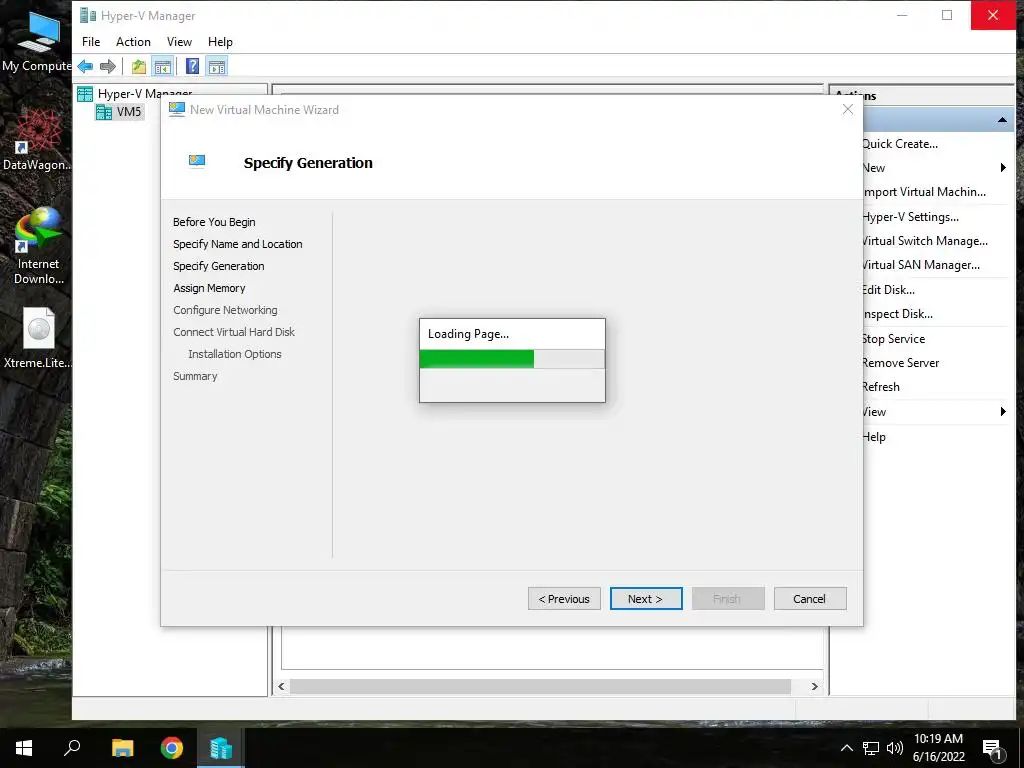Click Refresh in Actions pane
The width and height of the screenshot is (1024, 768).
[x=881, y=387]
